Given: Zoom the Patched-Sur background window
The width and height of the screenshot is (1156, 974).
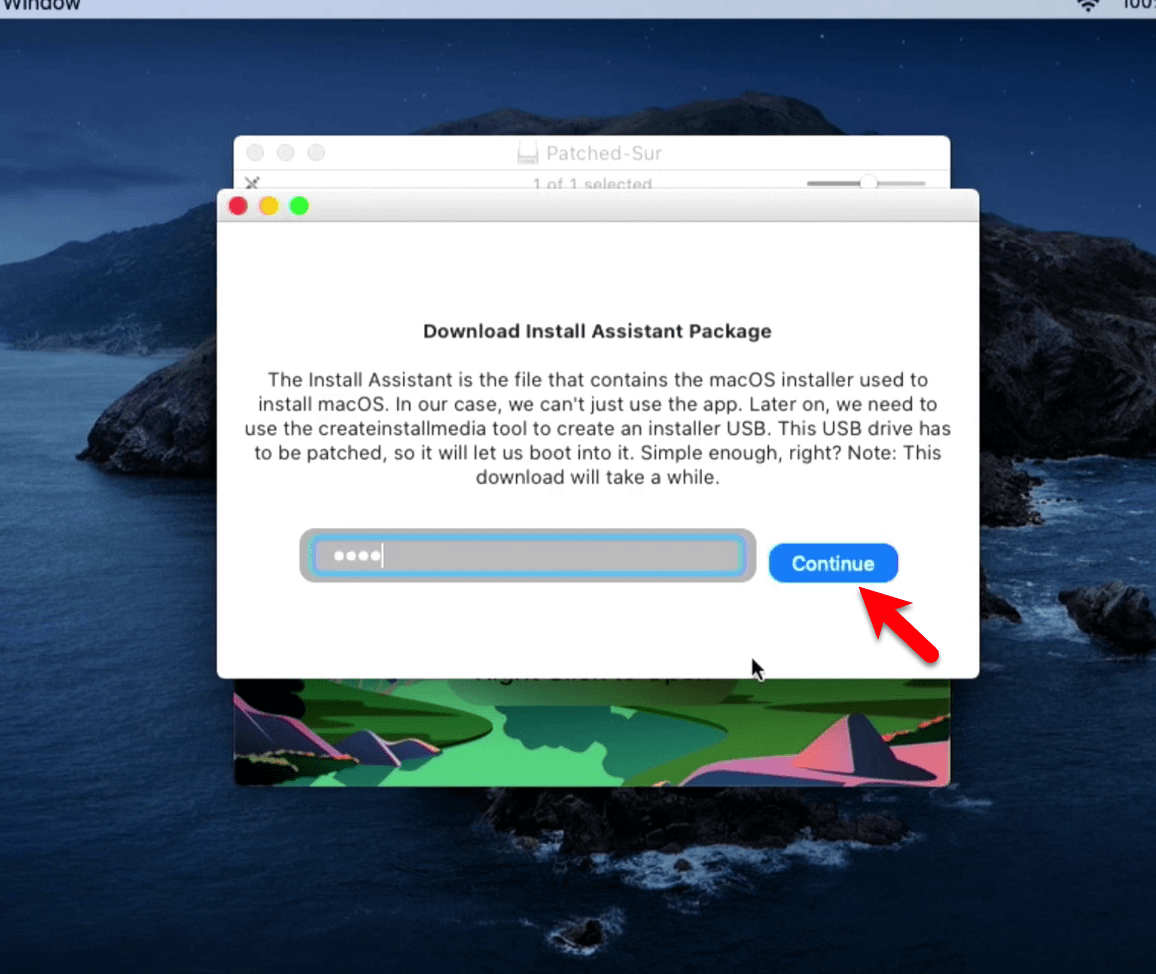Looking at the screenshot, I should coord(316,153).
